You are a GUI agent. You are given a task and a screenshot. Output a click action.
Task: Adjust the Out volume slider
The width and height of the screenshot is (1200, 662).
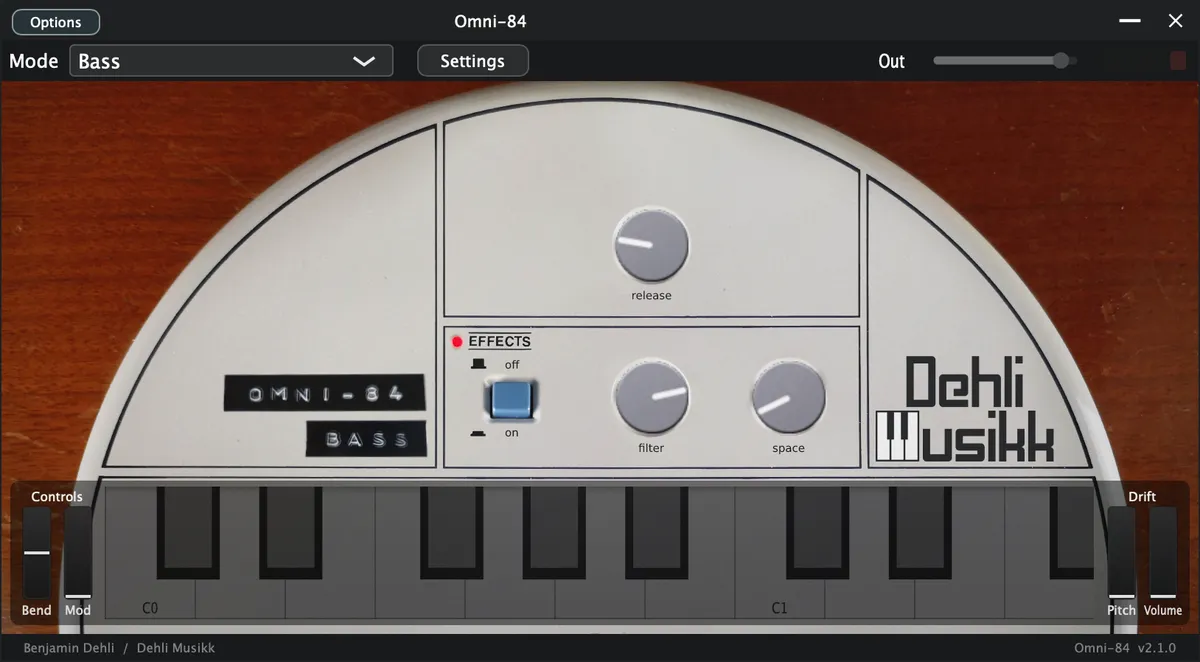pos(1004,61)
